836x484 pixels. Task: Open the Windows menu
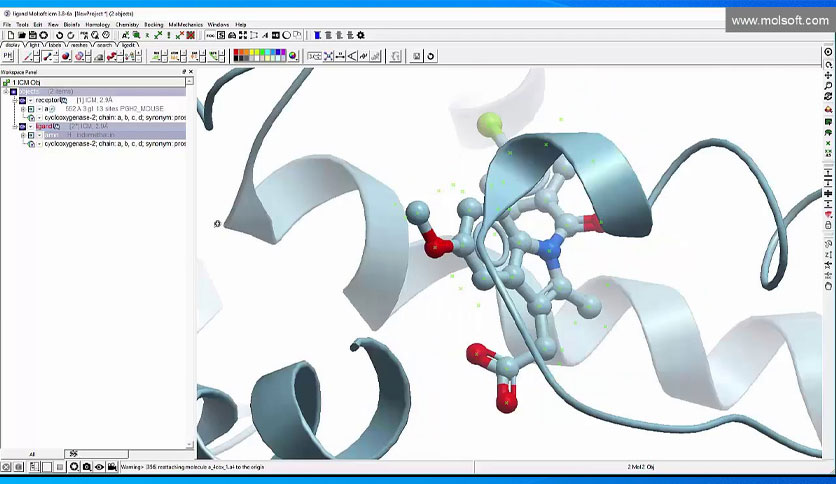coord(218,25)
